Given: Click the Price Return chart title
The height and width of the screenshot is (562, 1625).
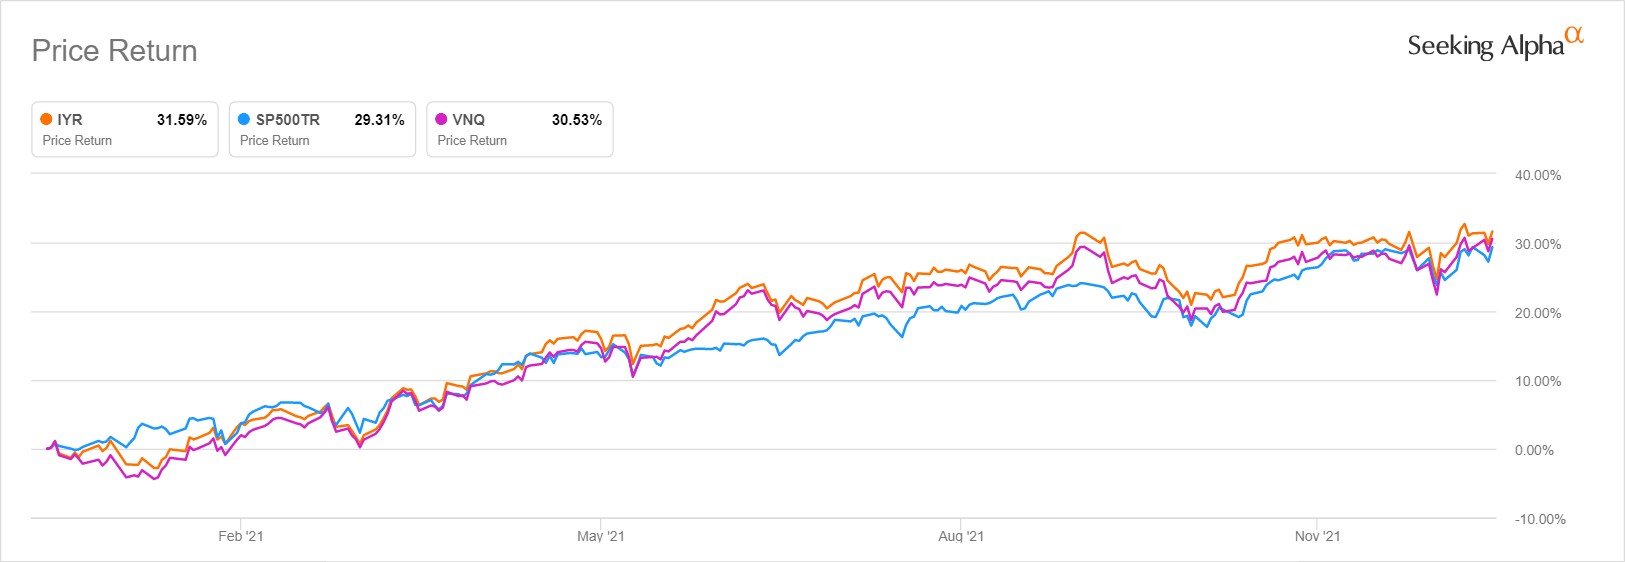Looking at the screenshot, I should [115, 51].
